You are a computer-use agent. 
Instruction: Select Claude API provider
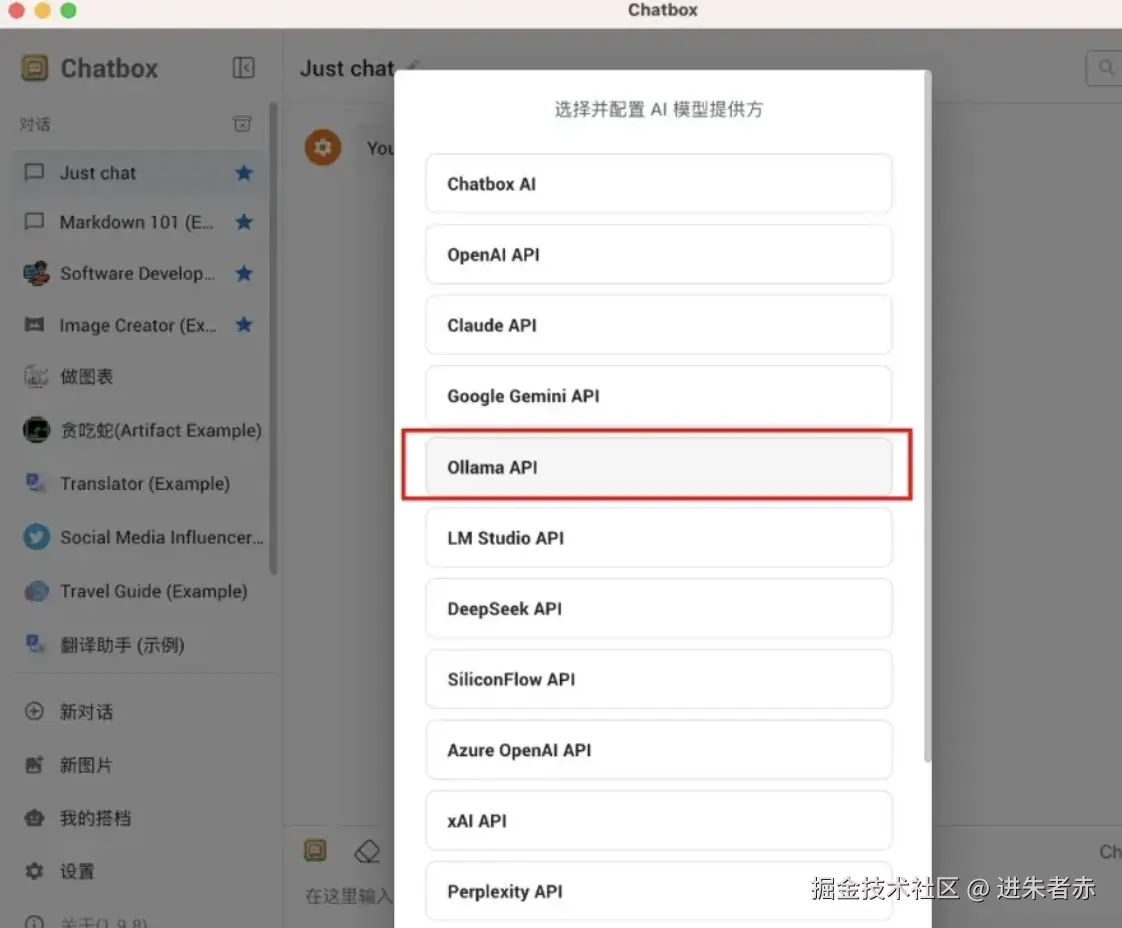(658, 326)
